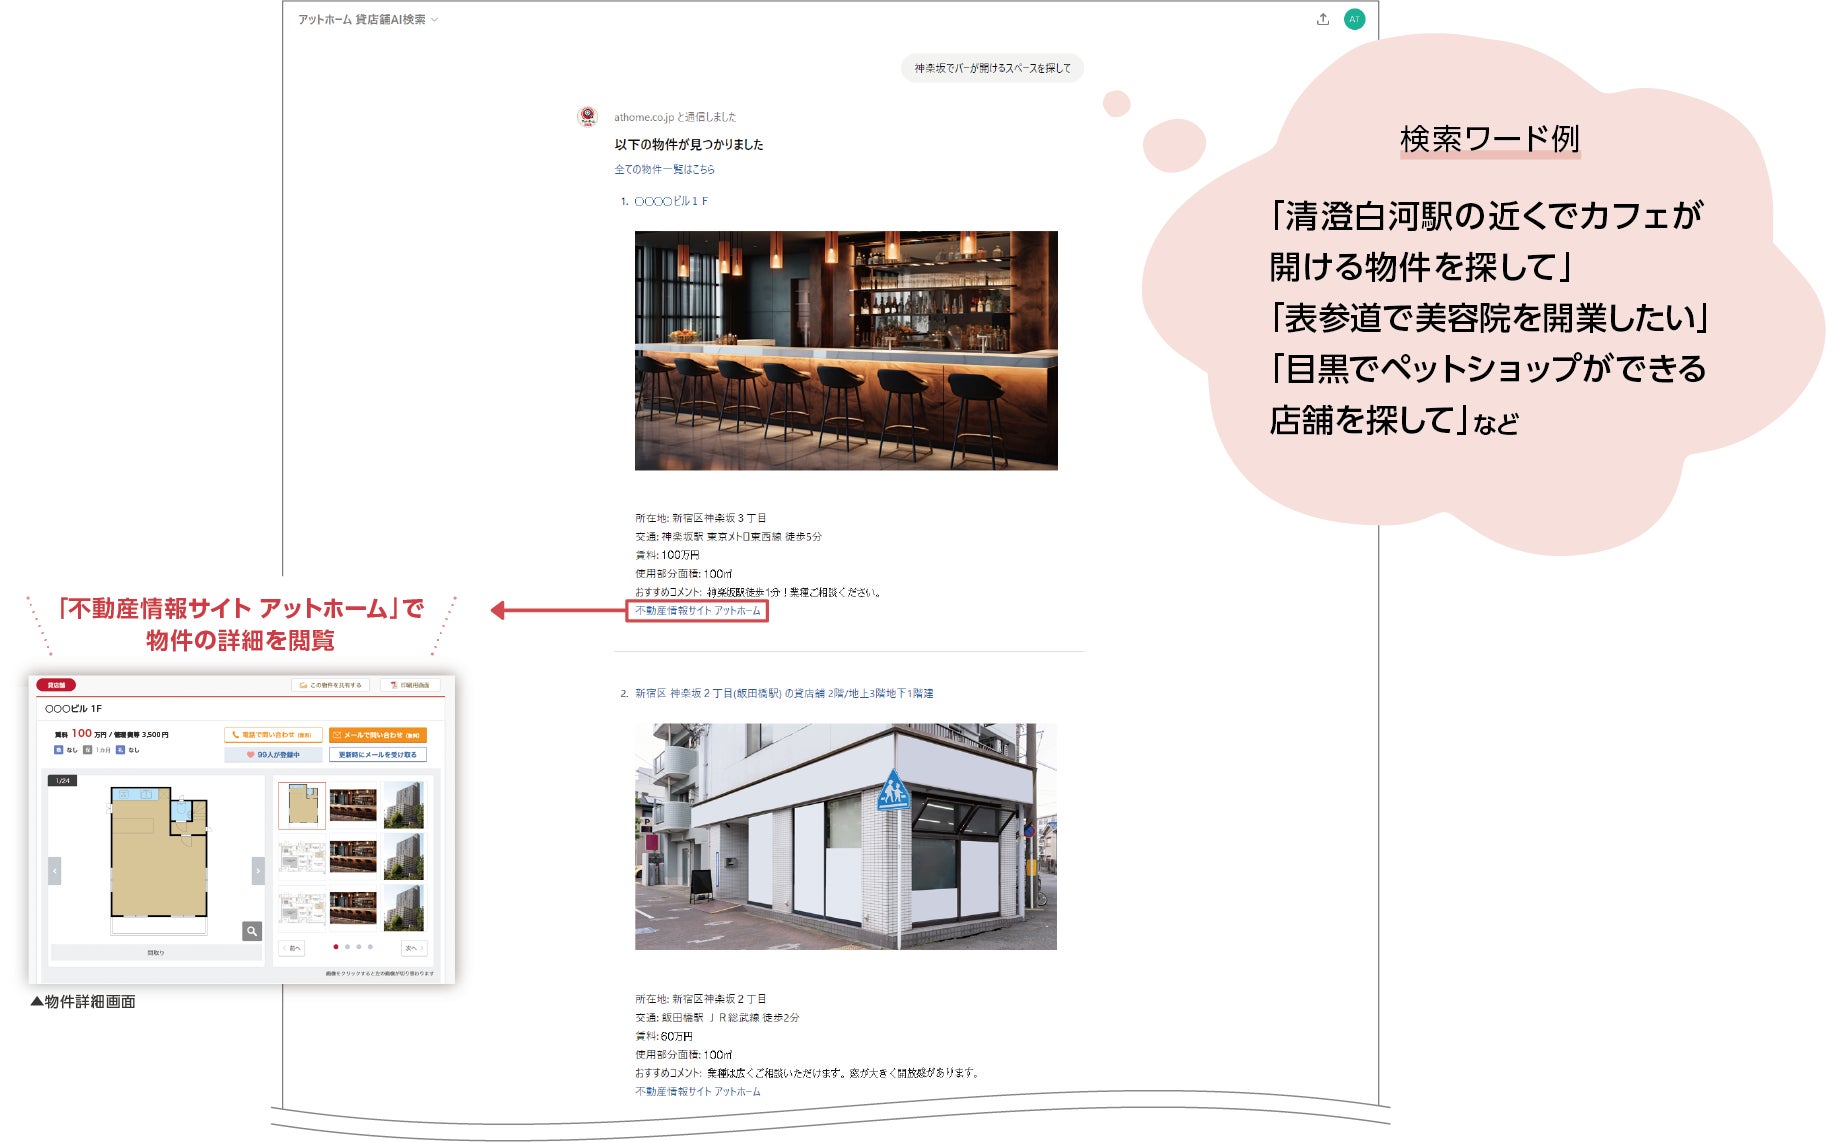
Task: Go to next floor plan image arrow
Action: pyautogui.click(x=258, y=871)
